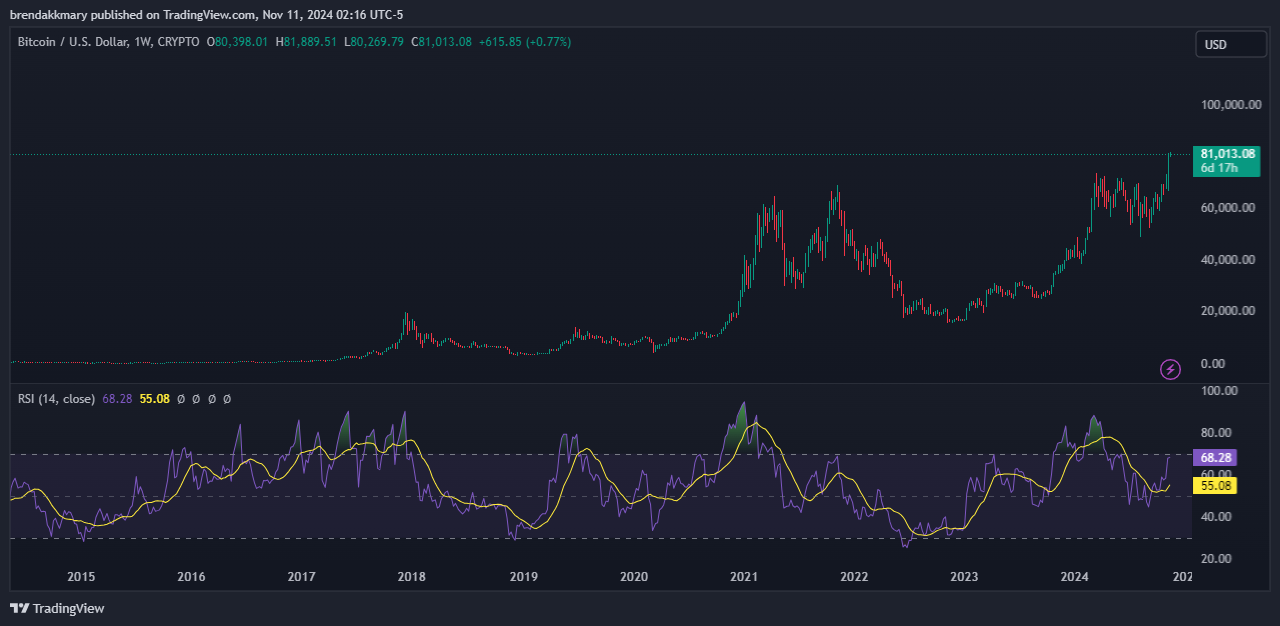The image size is (1280, 626).
Task: Click the purple lightning bolt icon
Action: [1169, 370]
